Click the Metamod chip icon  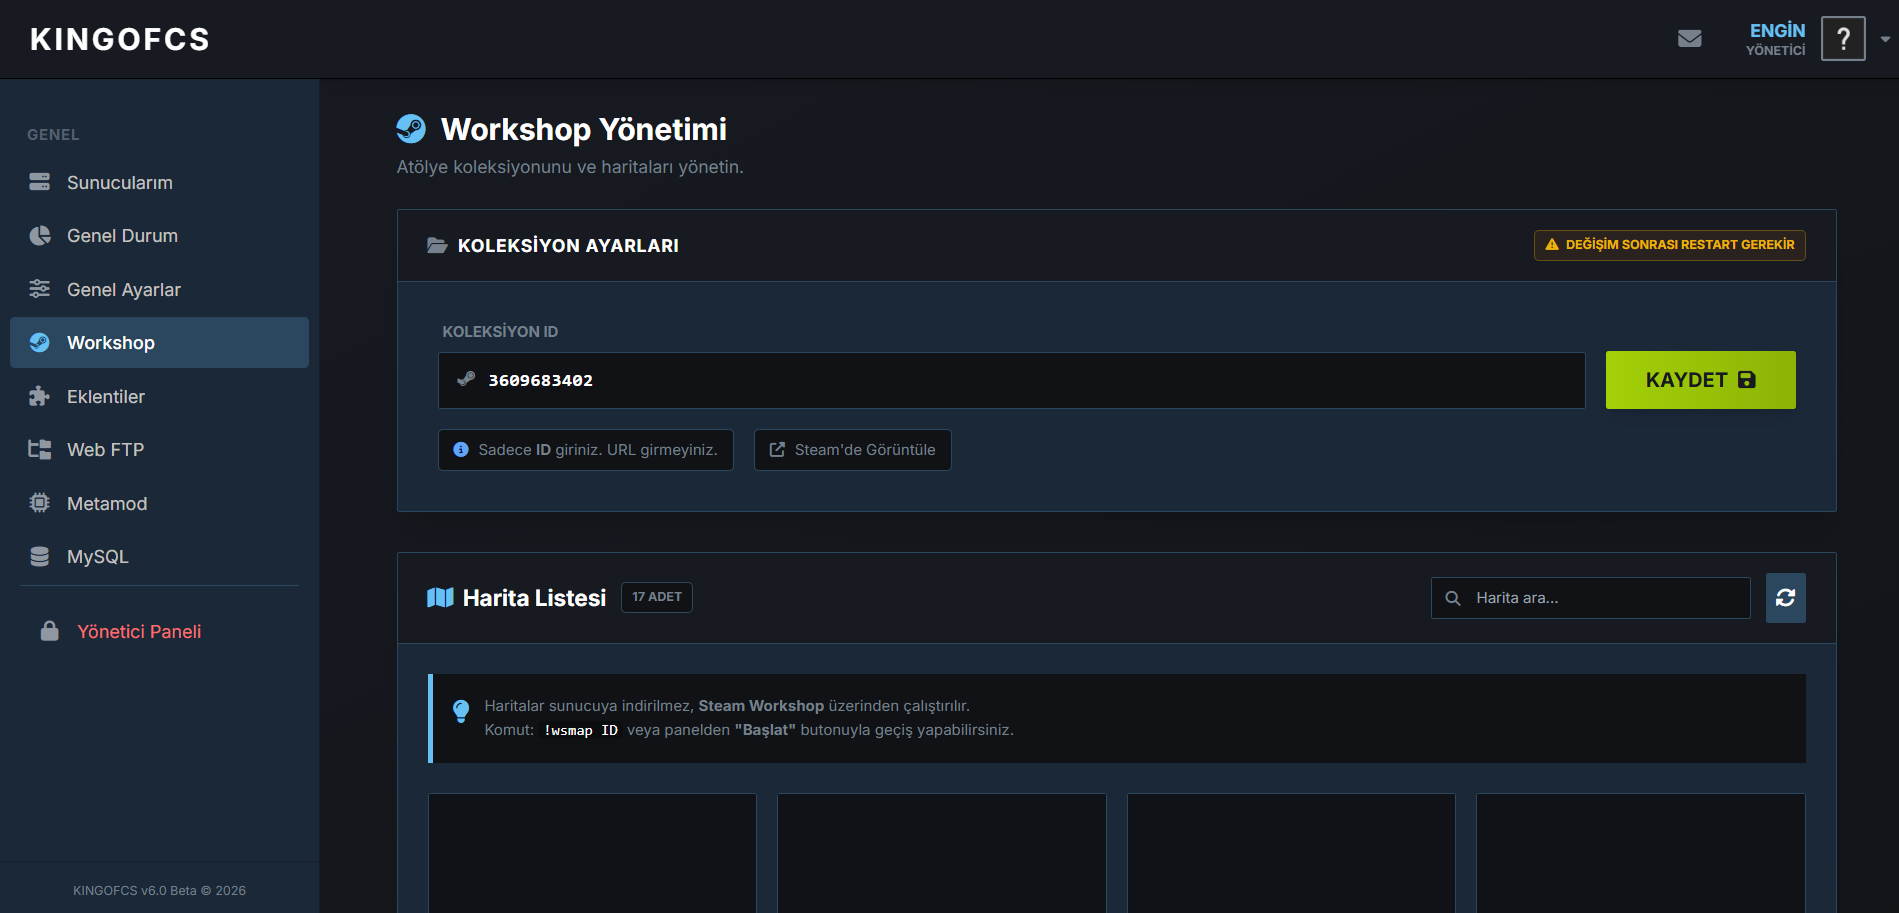pos(40,503)
